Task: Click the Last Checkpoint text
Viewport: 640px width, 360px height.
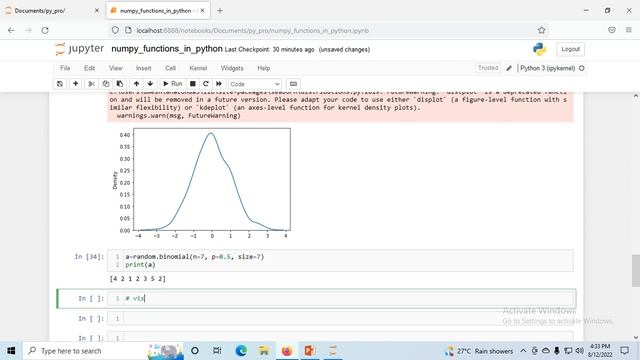Action: (269, 49)
